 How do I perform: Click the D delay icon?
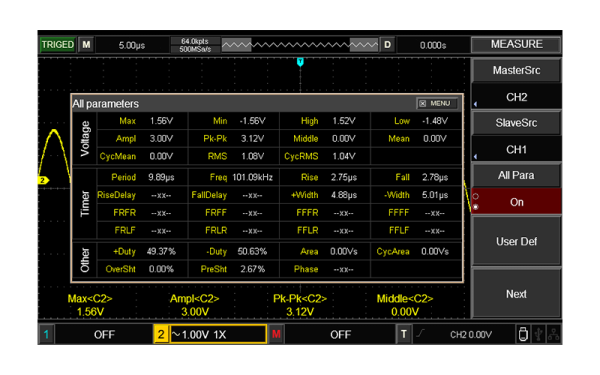[x=387, y=45]
